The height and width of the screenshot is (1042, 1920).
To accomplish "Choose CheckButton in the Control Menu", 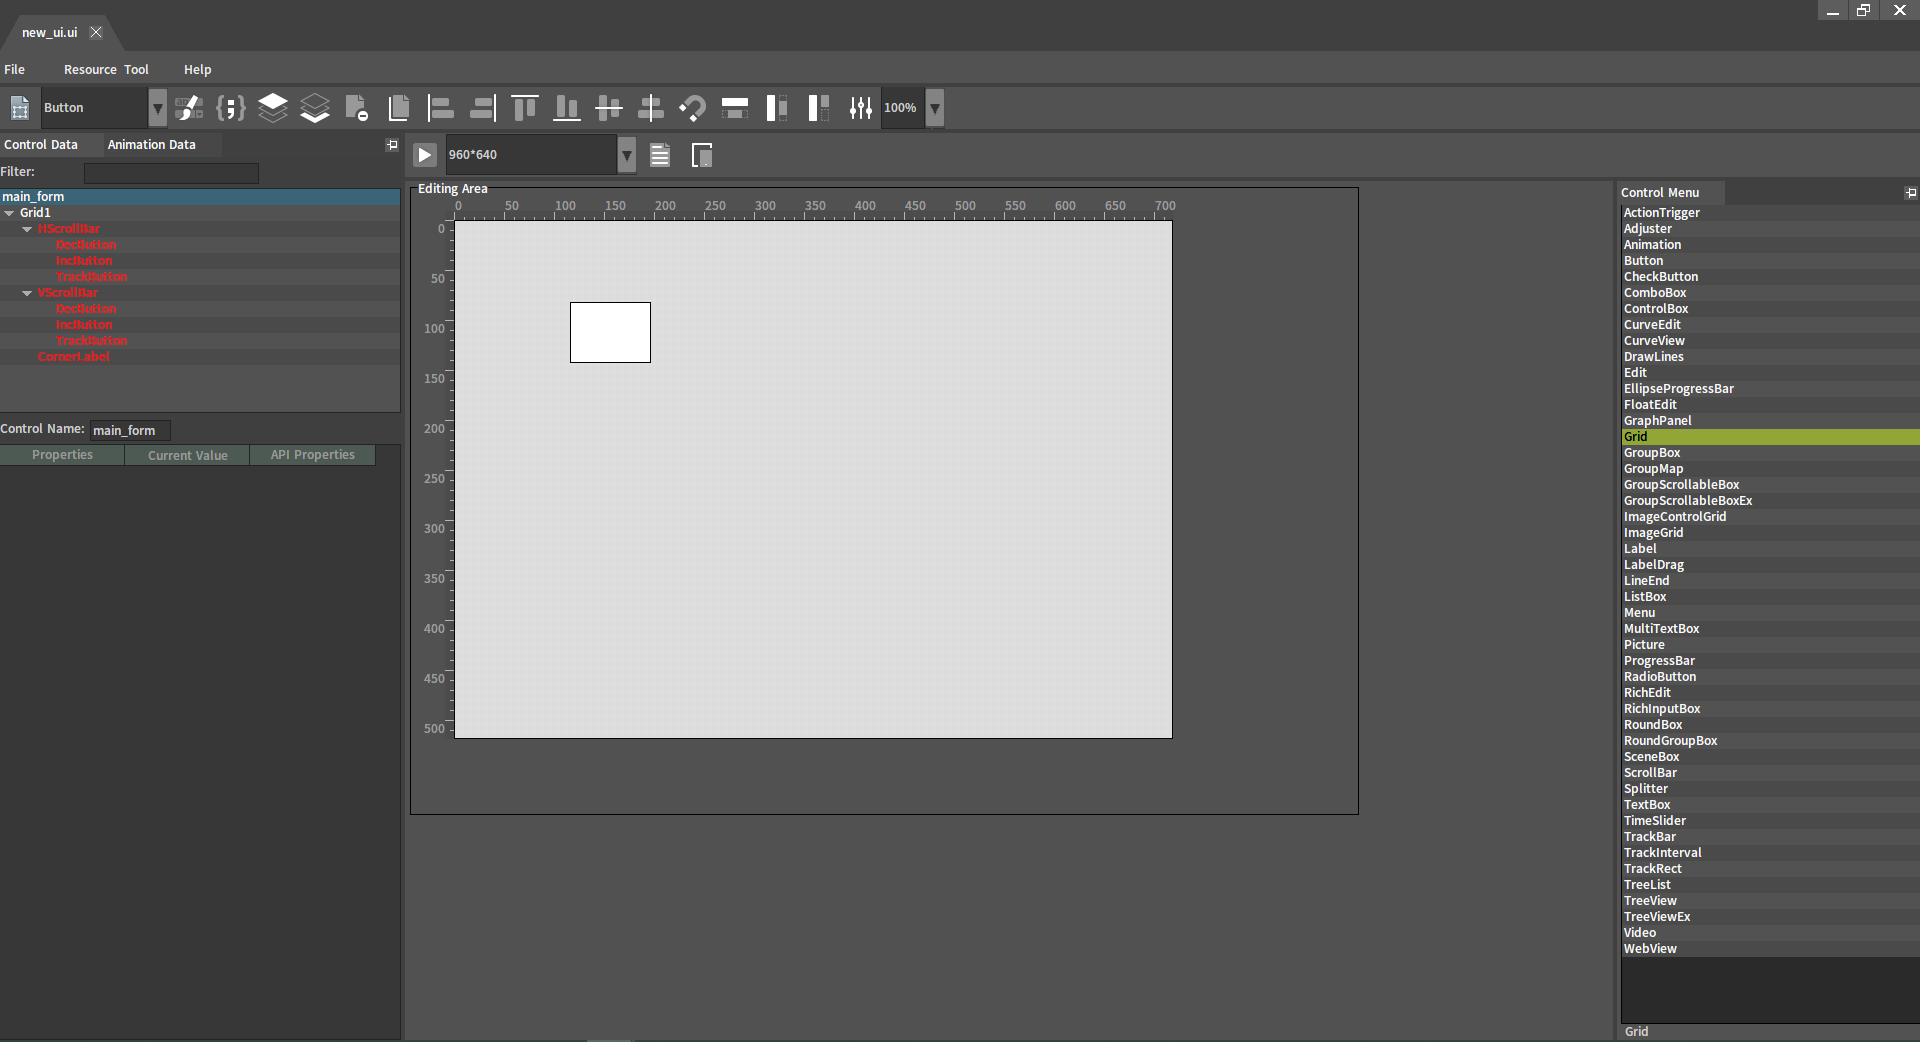I will (1770, 277).
